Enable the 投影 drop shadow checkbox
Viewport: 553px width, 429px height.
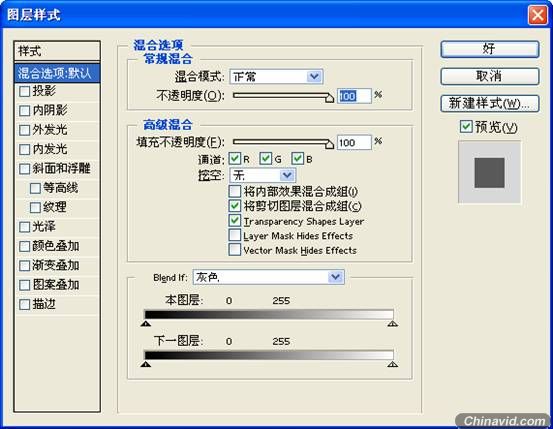coord(24,91)
